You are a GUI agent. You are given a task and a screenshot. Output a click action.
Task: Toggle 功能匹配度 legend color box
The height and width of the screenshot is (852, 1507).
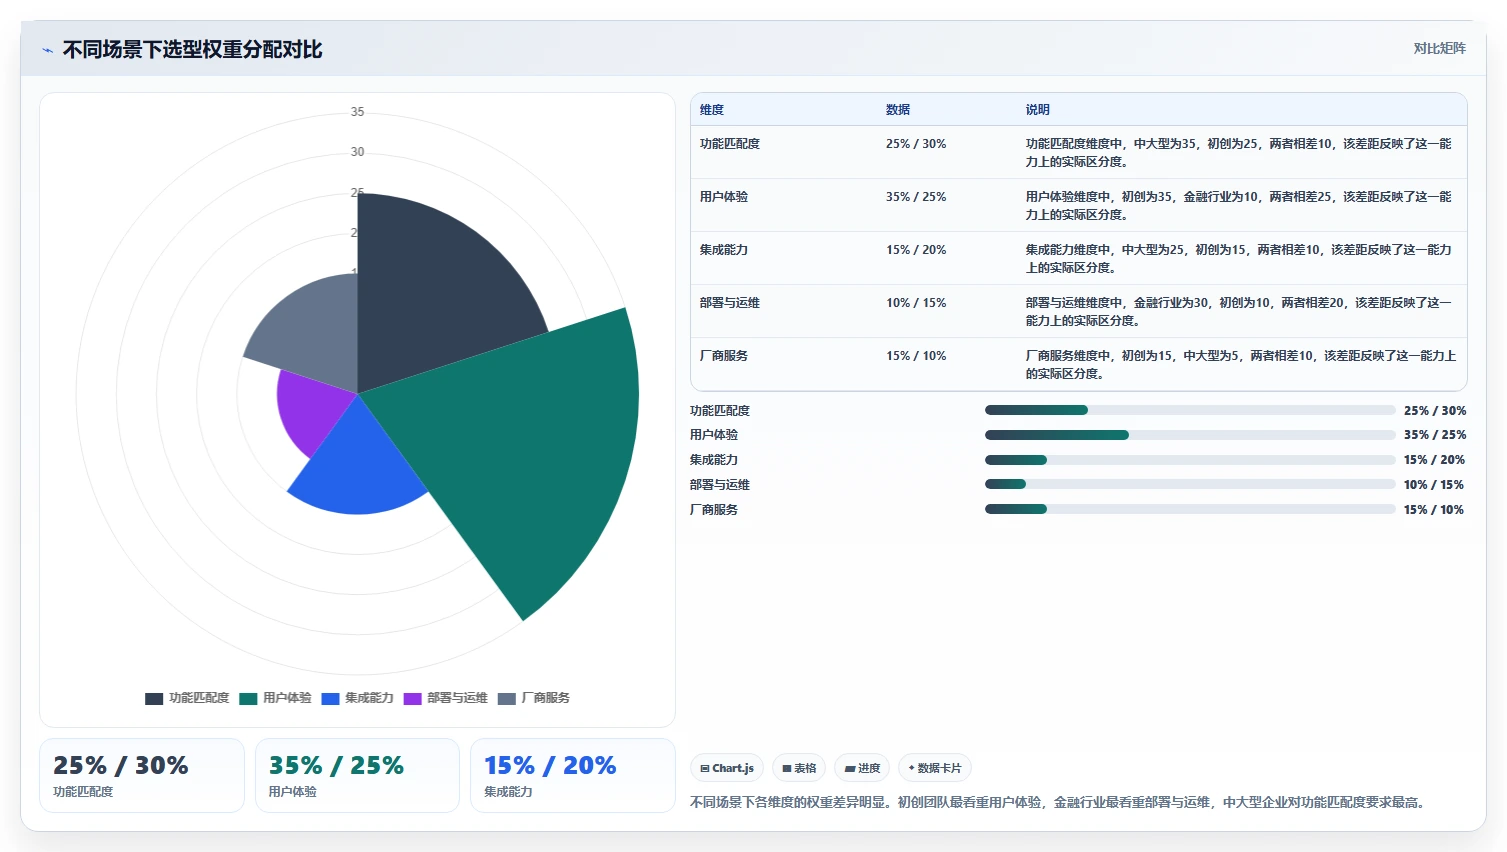tap(154, 699)
